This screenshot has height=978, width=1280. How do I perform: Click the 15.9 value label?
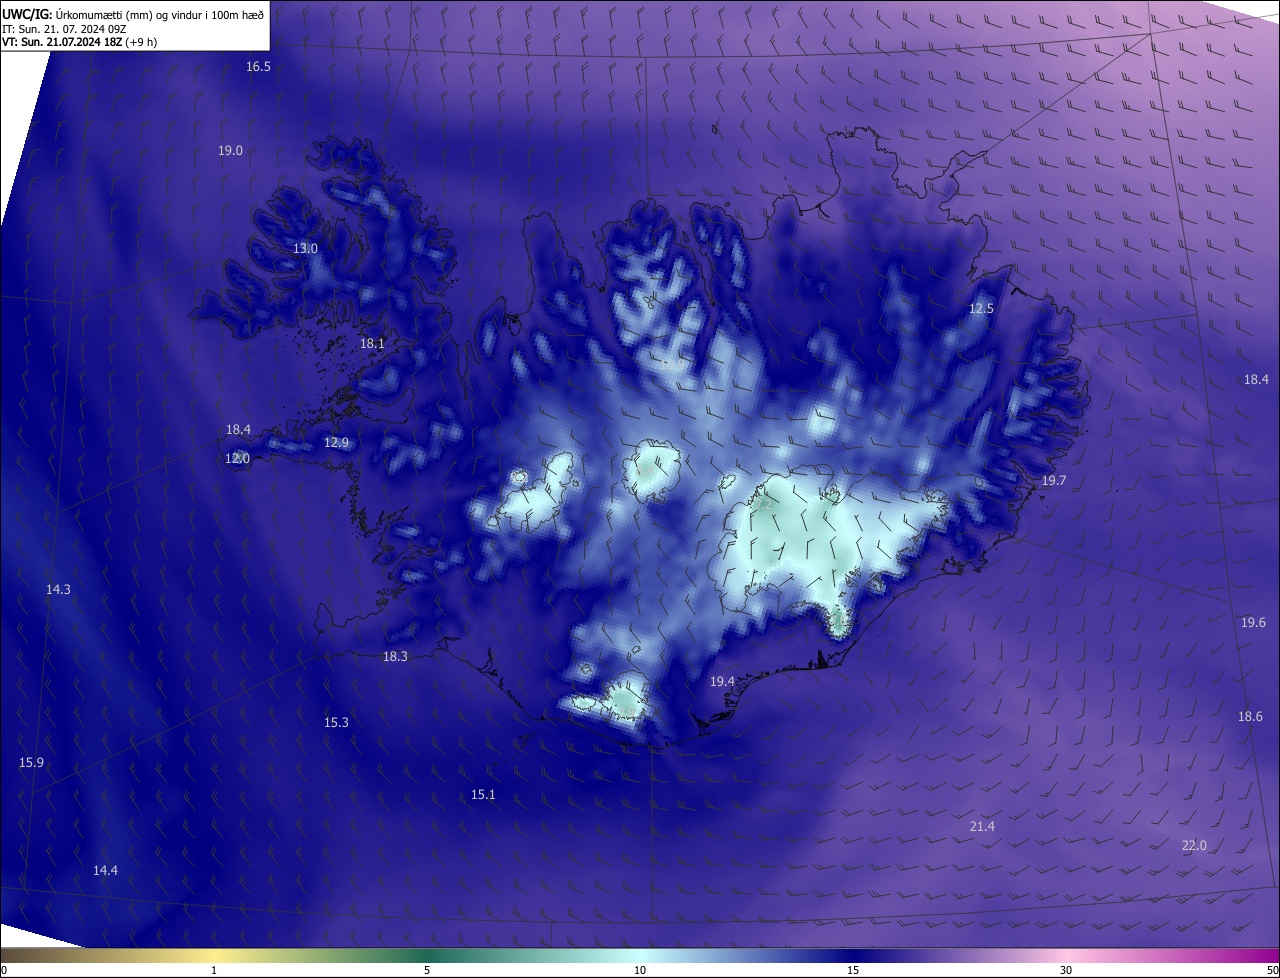point(31,763)
